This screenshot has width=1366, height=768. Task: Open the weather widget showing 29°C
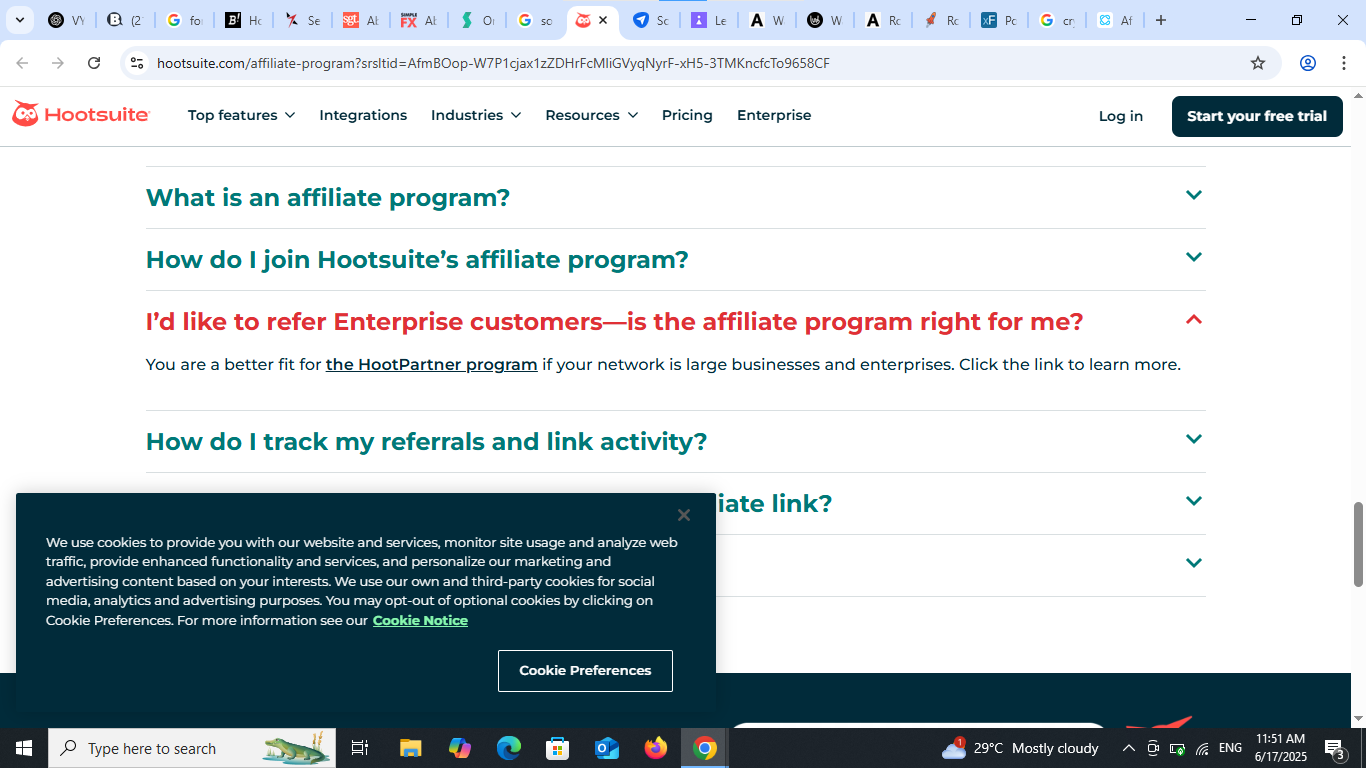1020,748
